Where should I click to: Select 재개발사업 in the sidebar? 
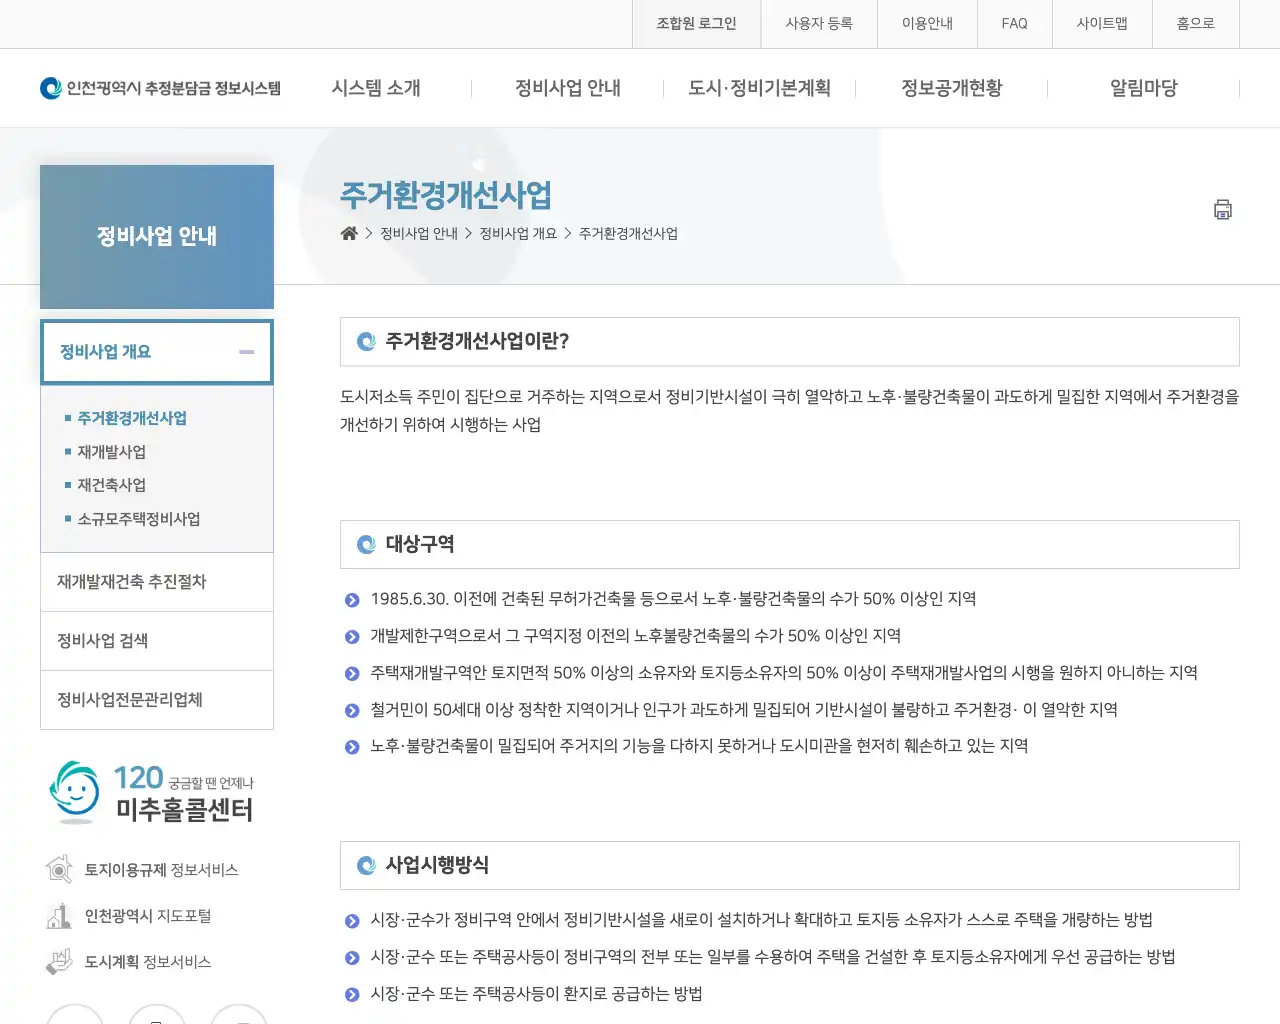coord(112,452)
